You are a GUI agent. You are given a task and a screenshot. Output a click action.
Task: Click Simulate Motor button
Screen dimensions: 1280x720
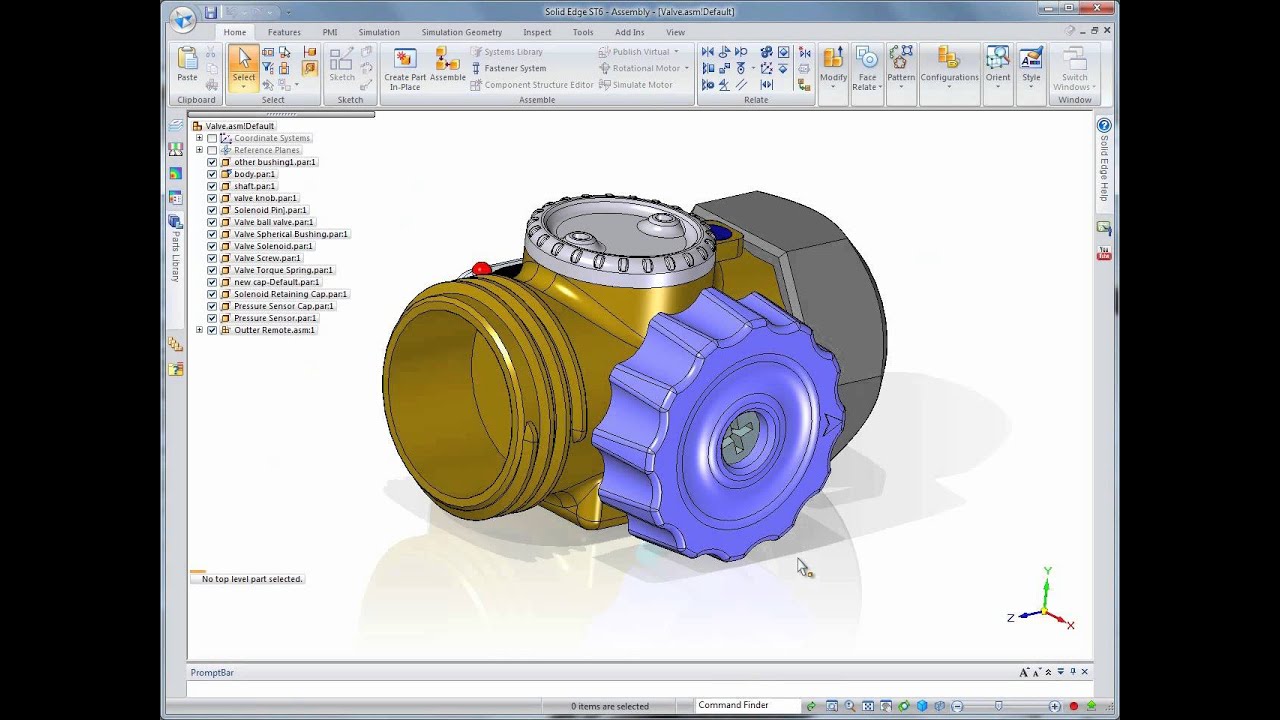pos(636,85)
